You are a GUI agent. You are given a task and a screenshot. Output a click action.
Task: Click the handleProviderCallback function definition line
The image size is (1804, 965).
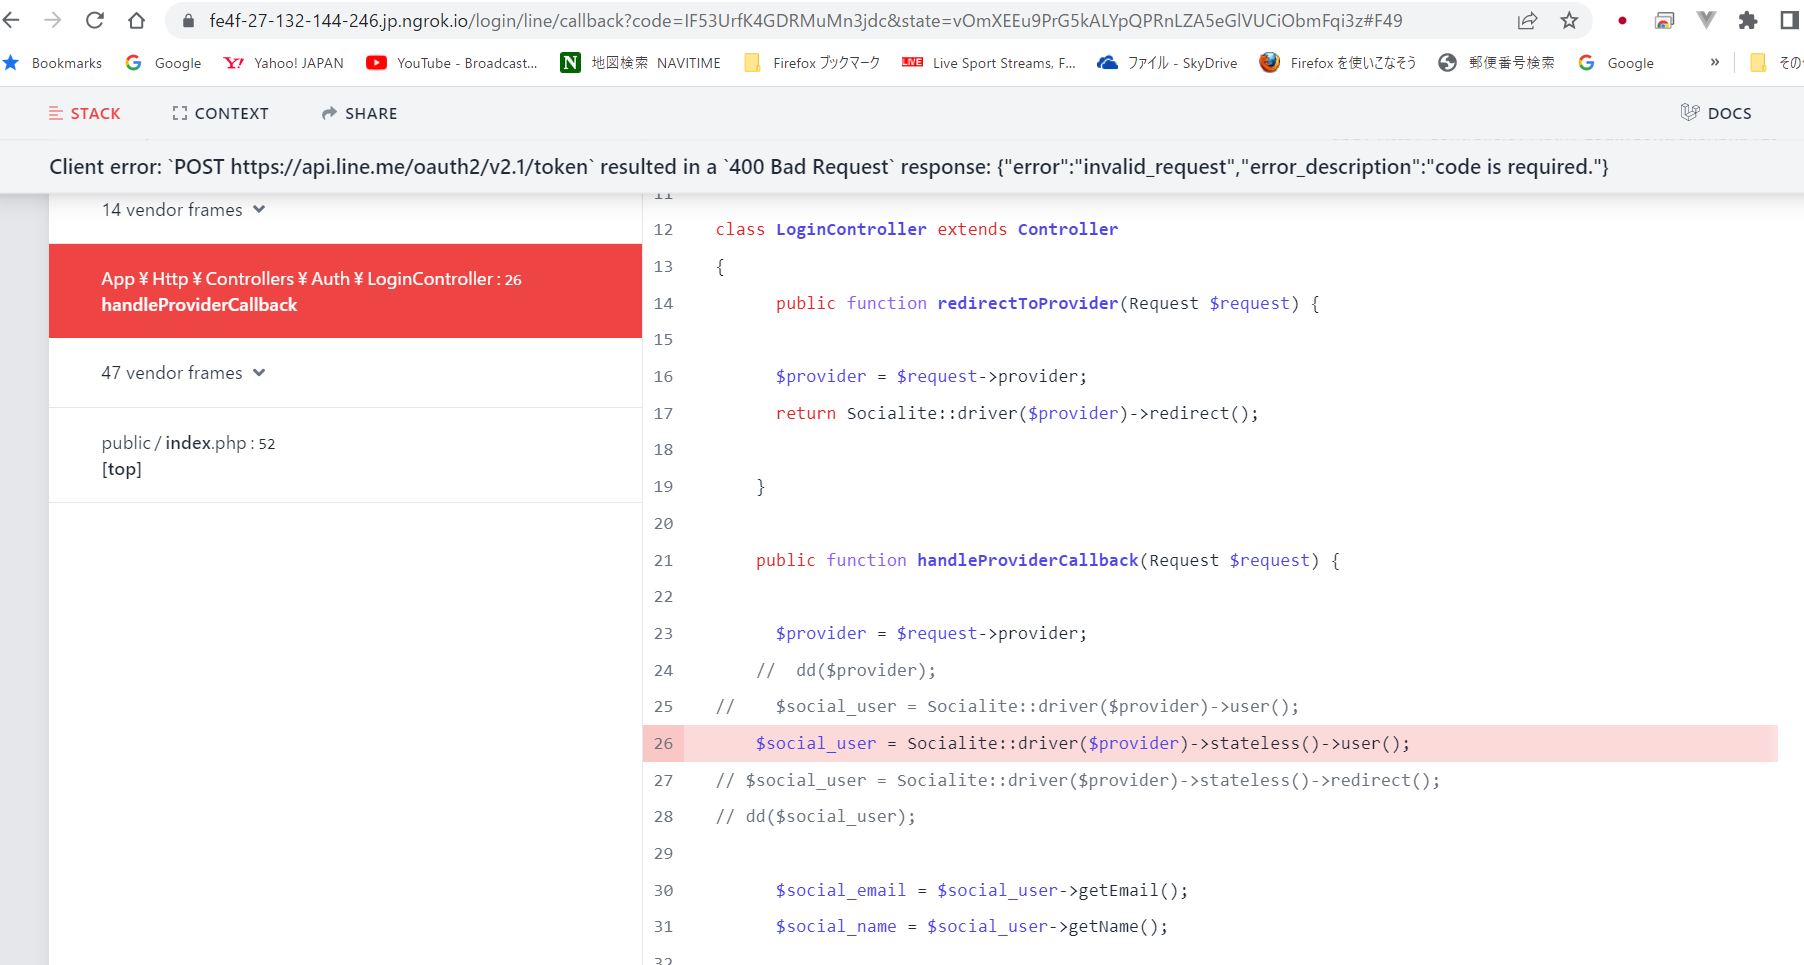pos(1047,560)
